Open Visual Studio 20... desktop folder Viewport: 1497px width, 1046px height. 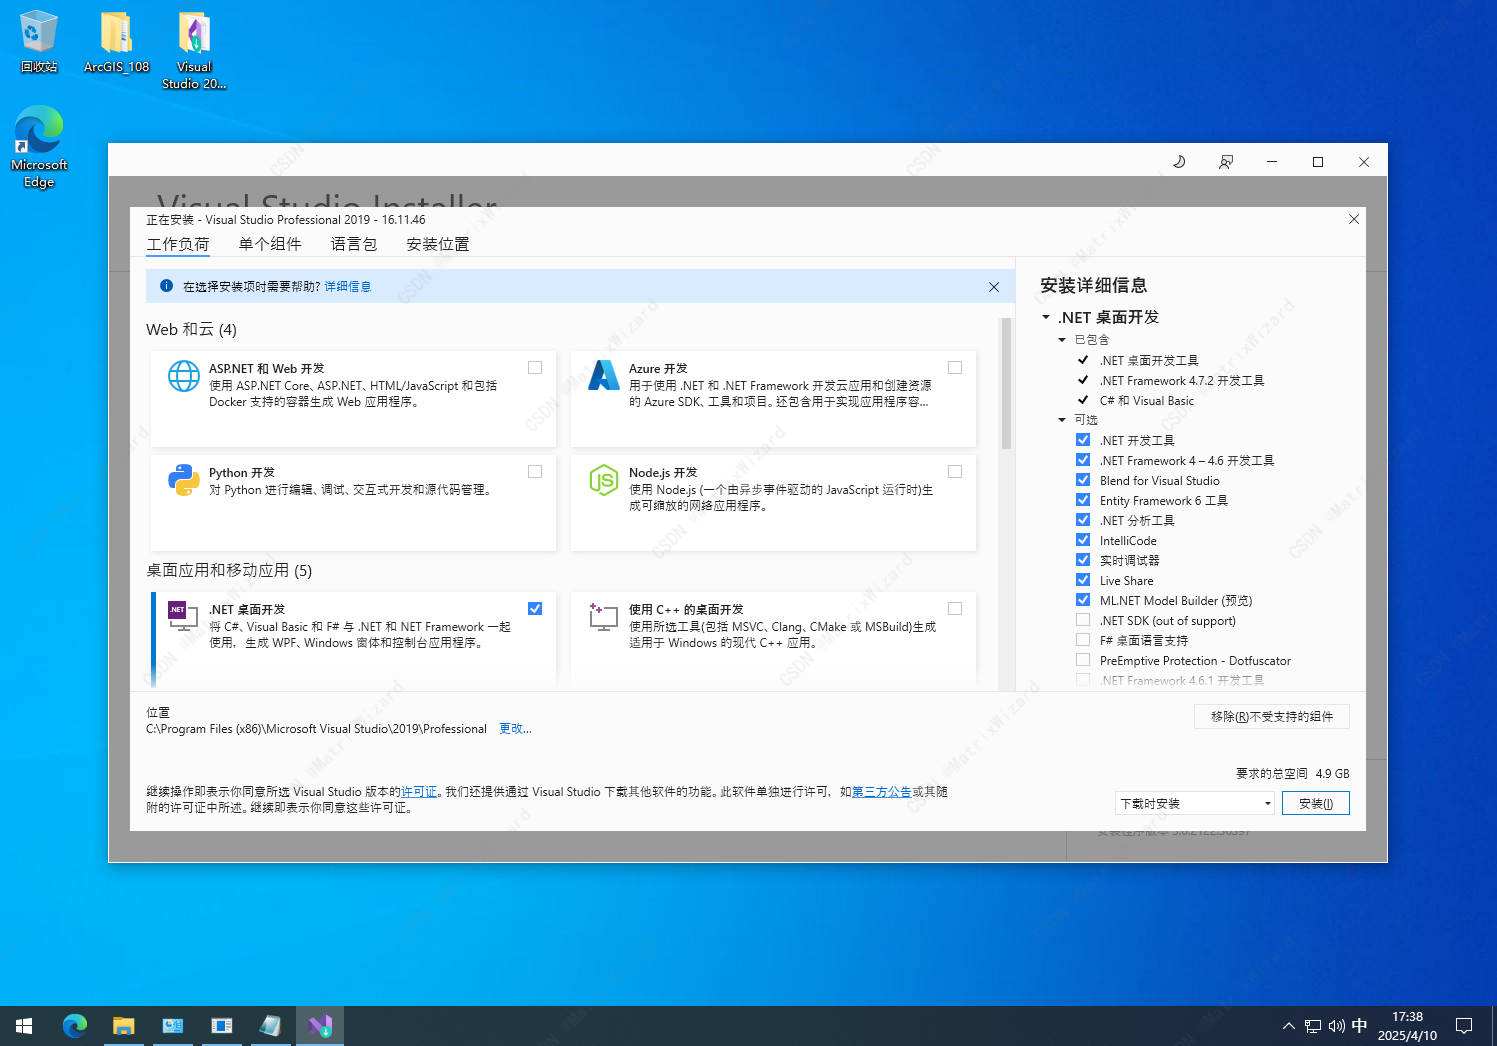[194, 50]
